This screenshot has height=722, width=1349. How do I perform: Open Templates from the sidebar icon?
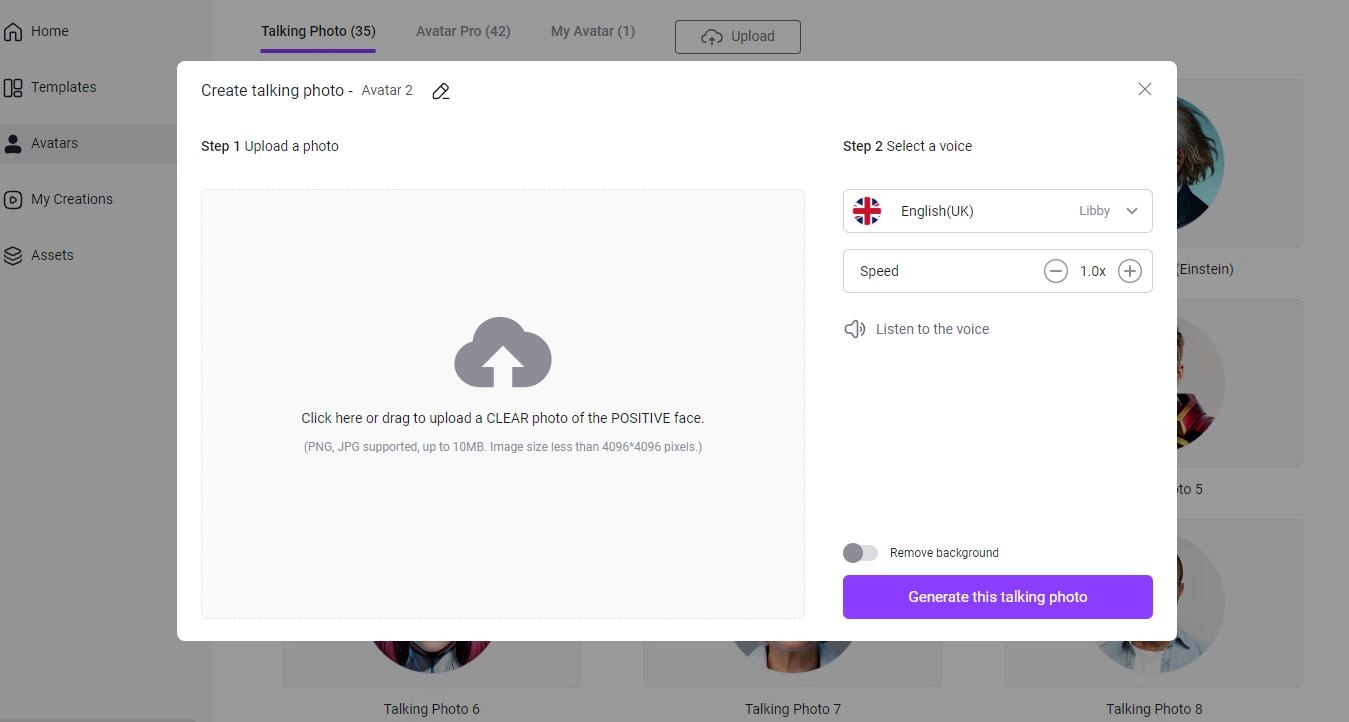coord(13,87)
